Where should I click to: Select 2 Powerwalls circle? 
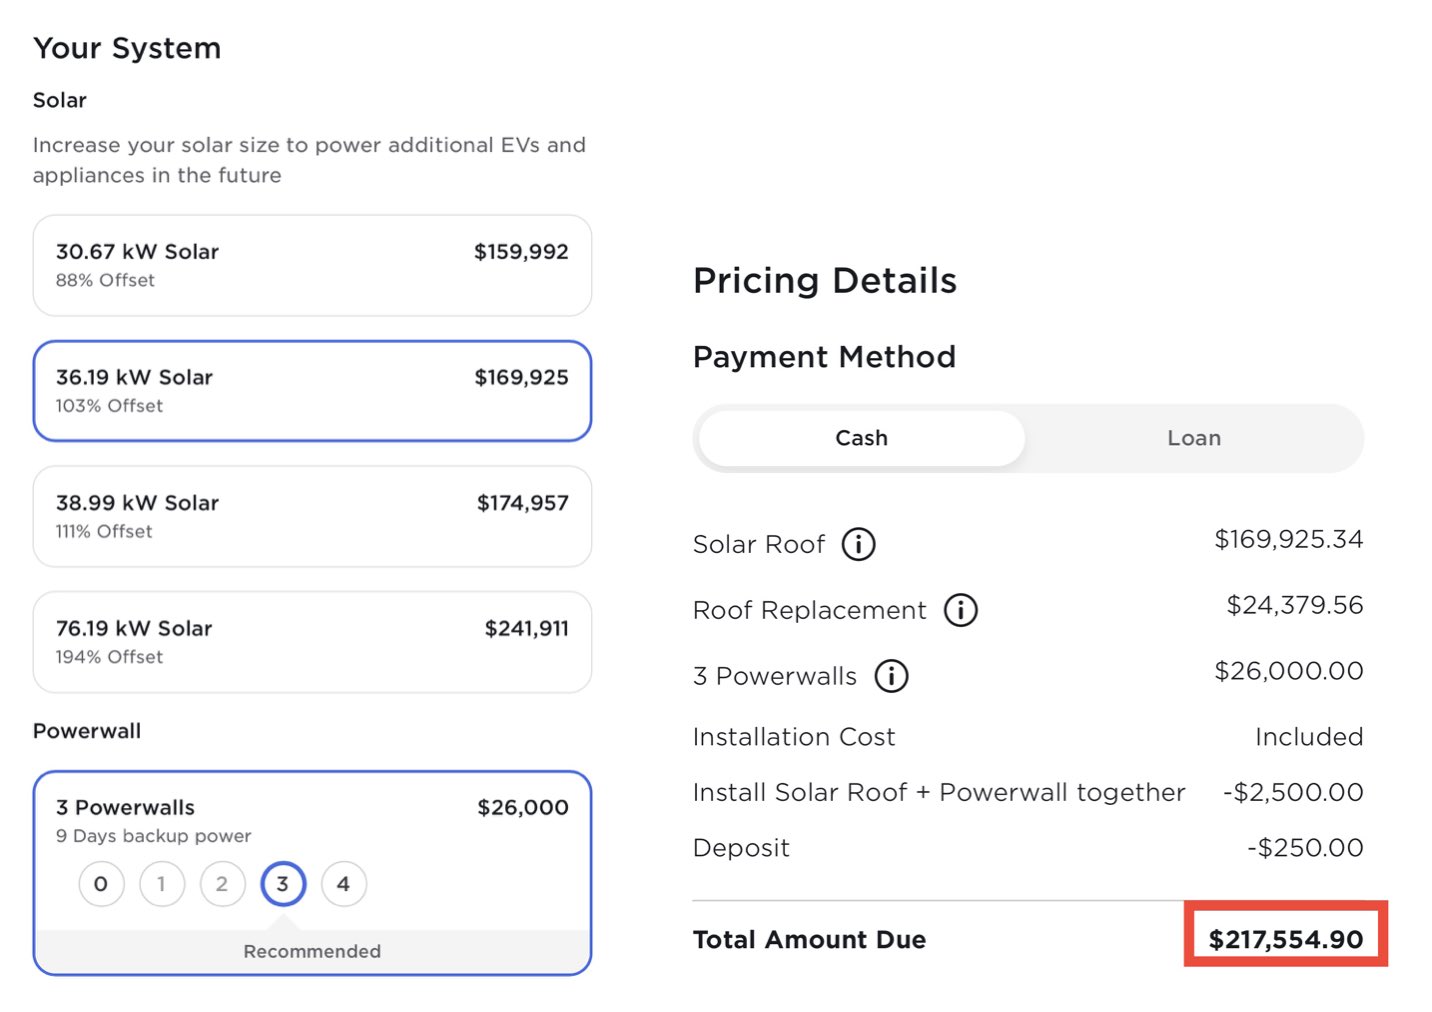(222, 884)
